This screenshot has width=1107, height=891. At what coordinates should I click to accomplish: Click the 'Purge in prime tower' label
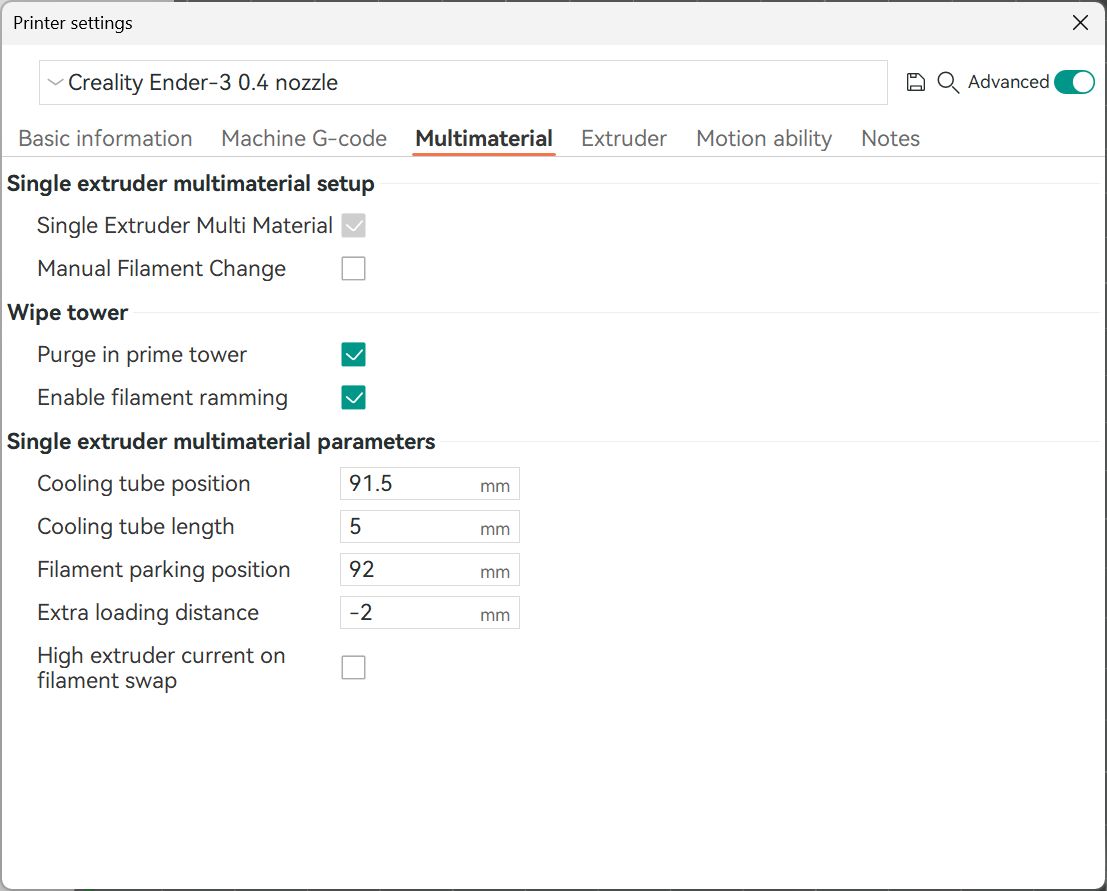point(142,354)
